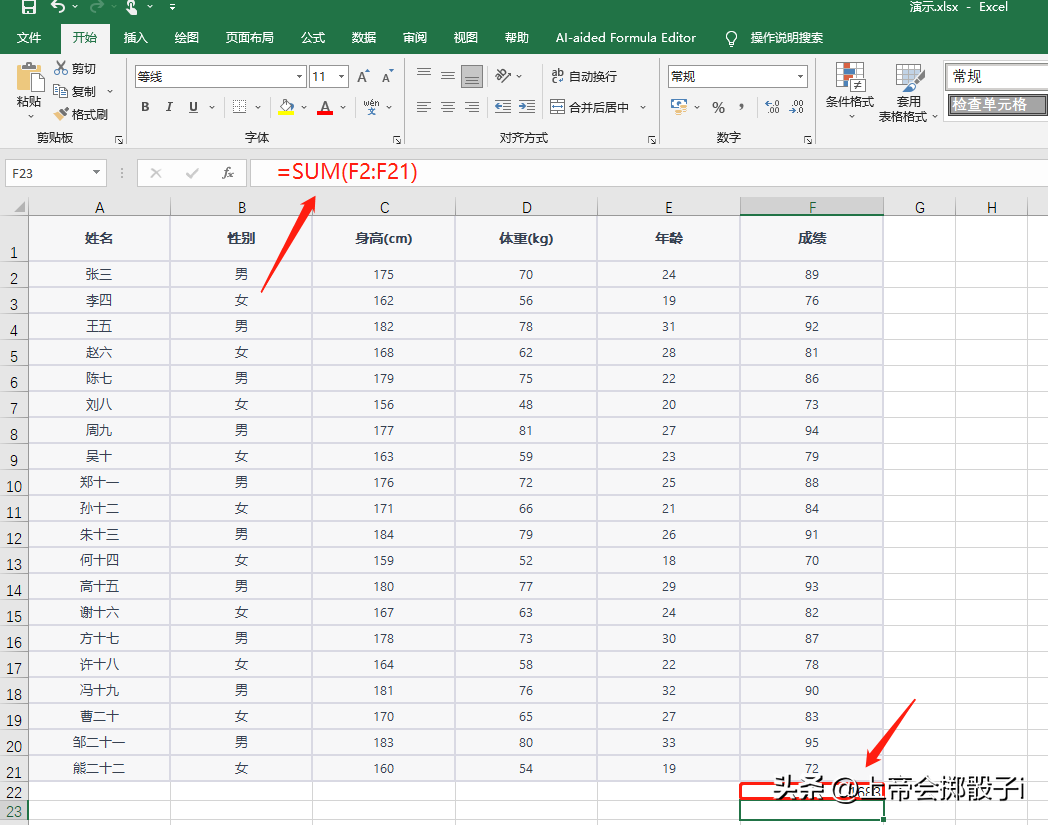Screen dimensions: 1048x825
Task: Click the Save icon in quick access toolbar
Action: (x=29, y=7)
